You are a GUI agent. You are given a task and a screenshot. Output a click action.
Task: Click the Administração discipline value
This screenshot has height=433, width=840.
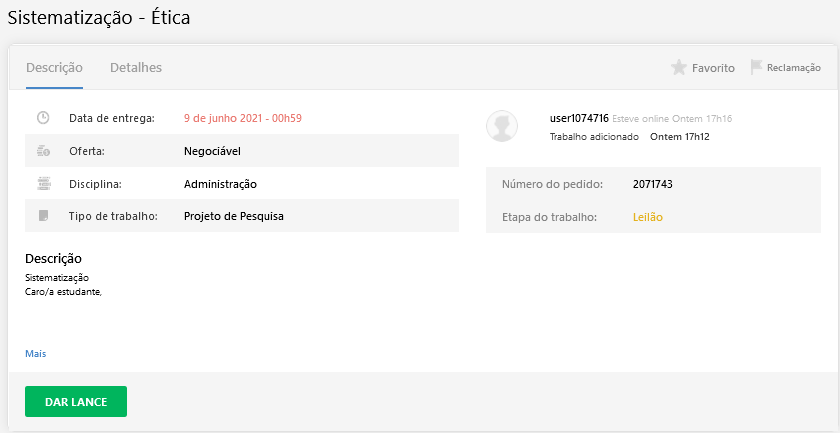click(x=220, y=184)
